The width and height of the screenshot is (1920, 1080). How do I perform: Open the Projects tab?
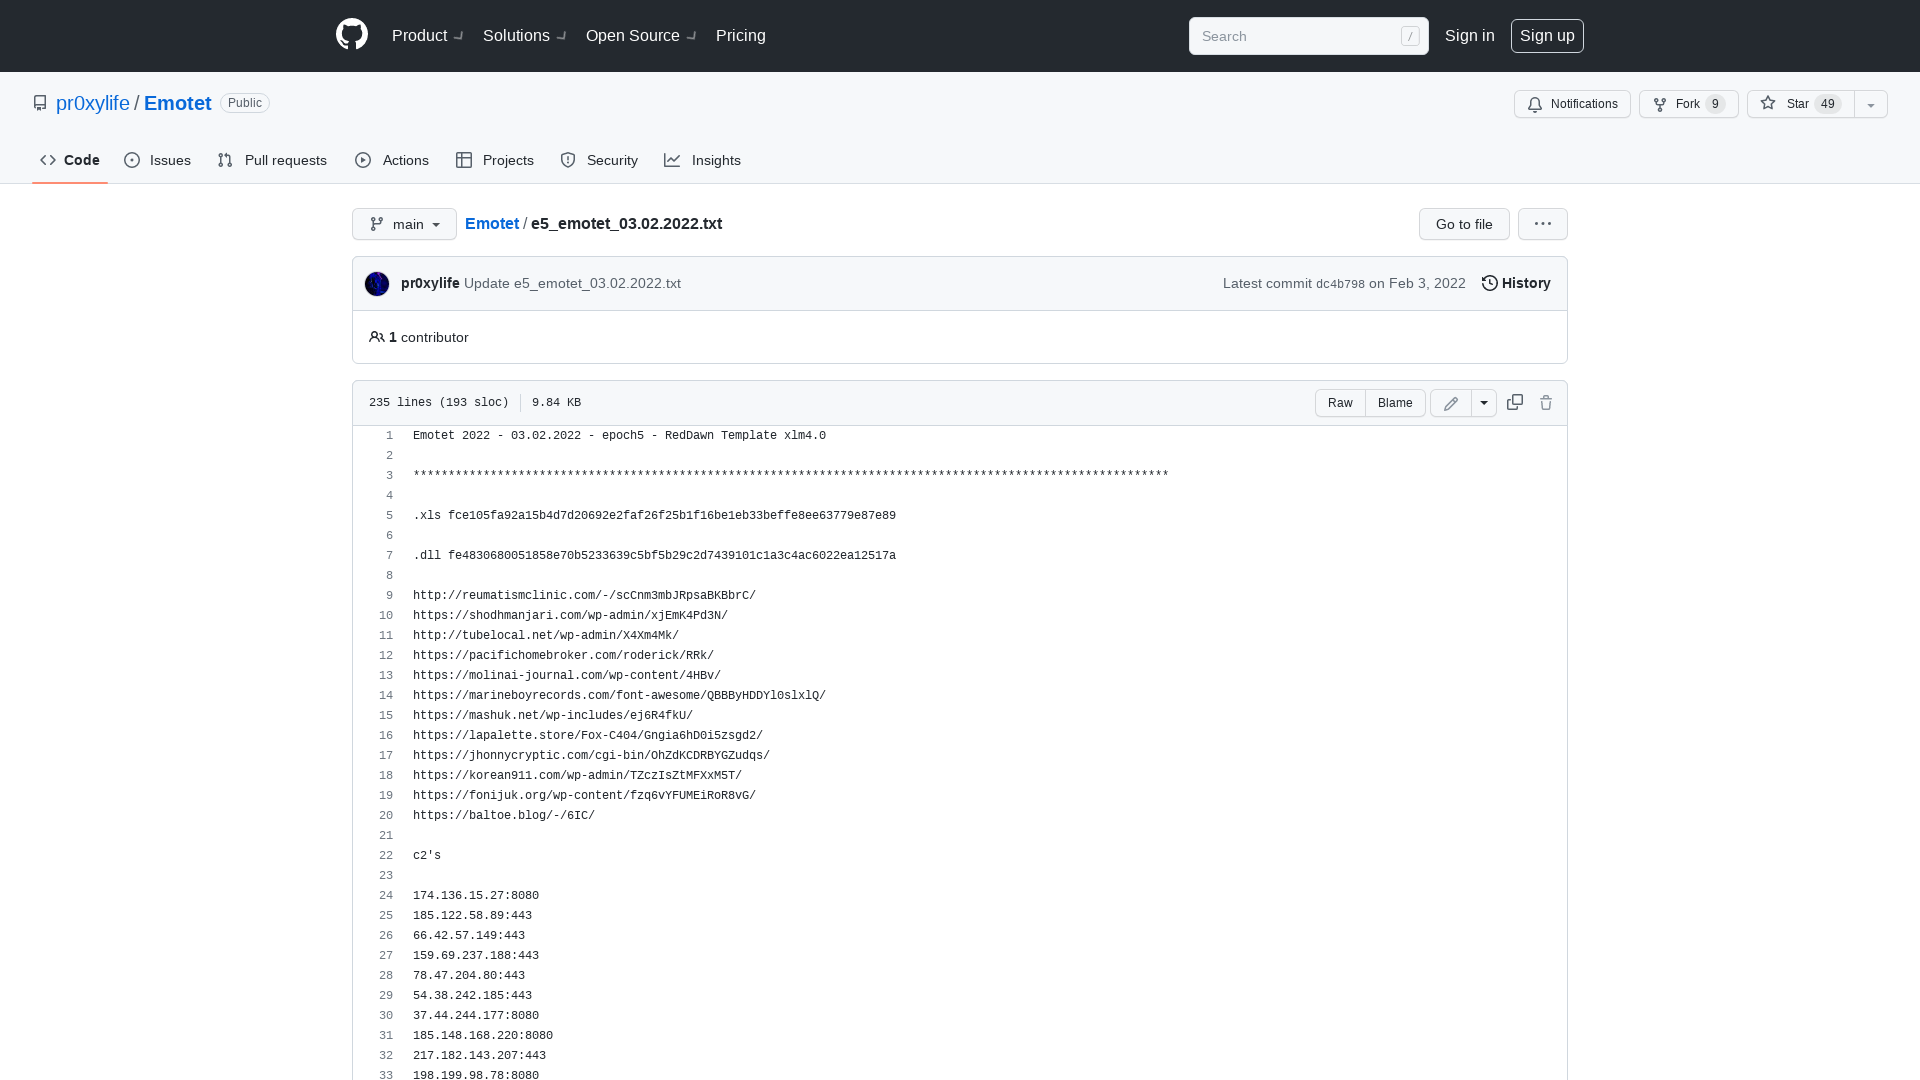pos(495,160)
